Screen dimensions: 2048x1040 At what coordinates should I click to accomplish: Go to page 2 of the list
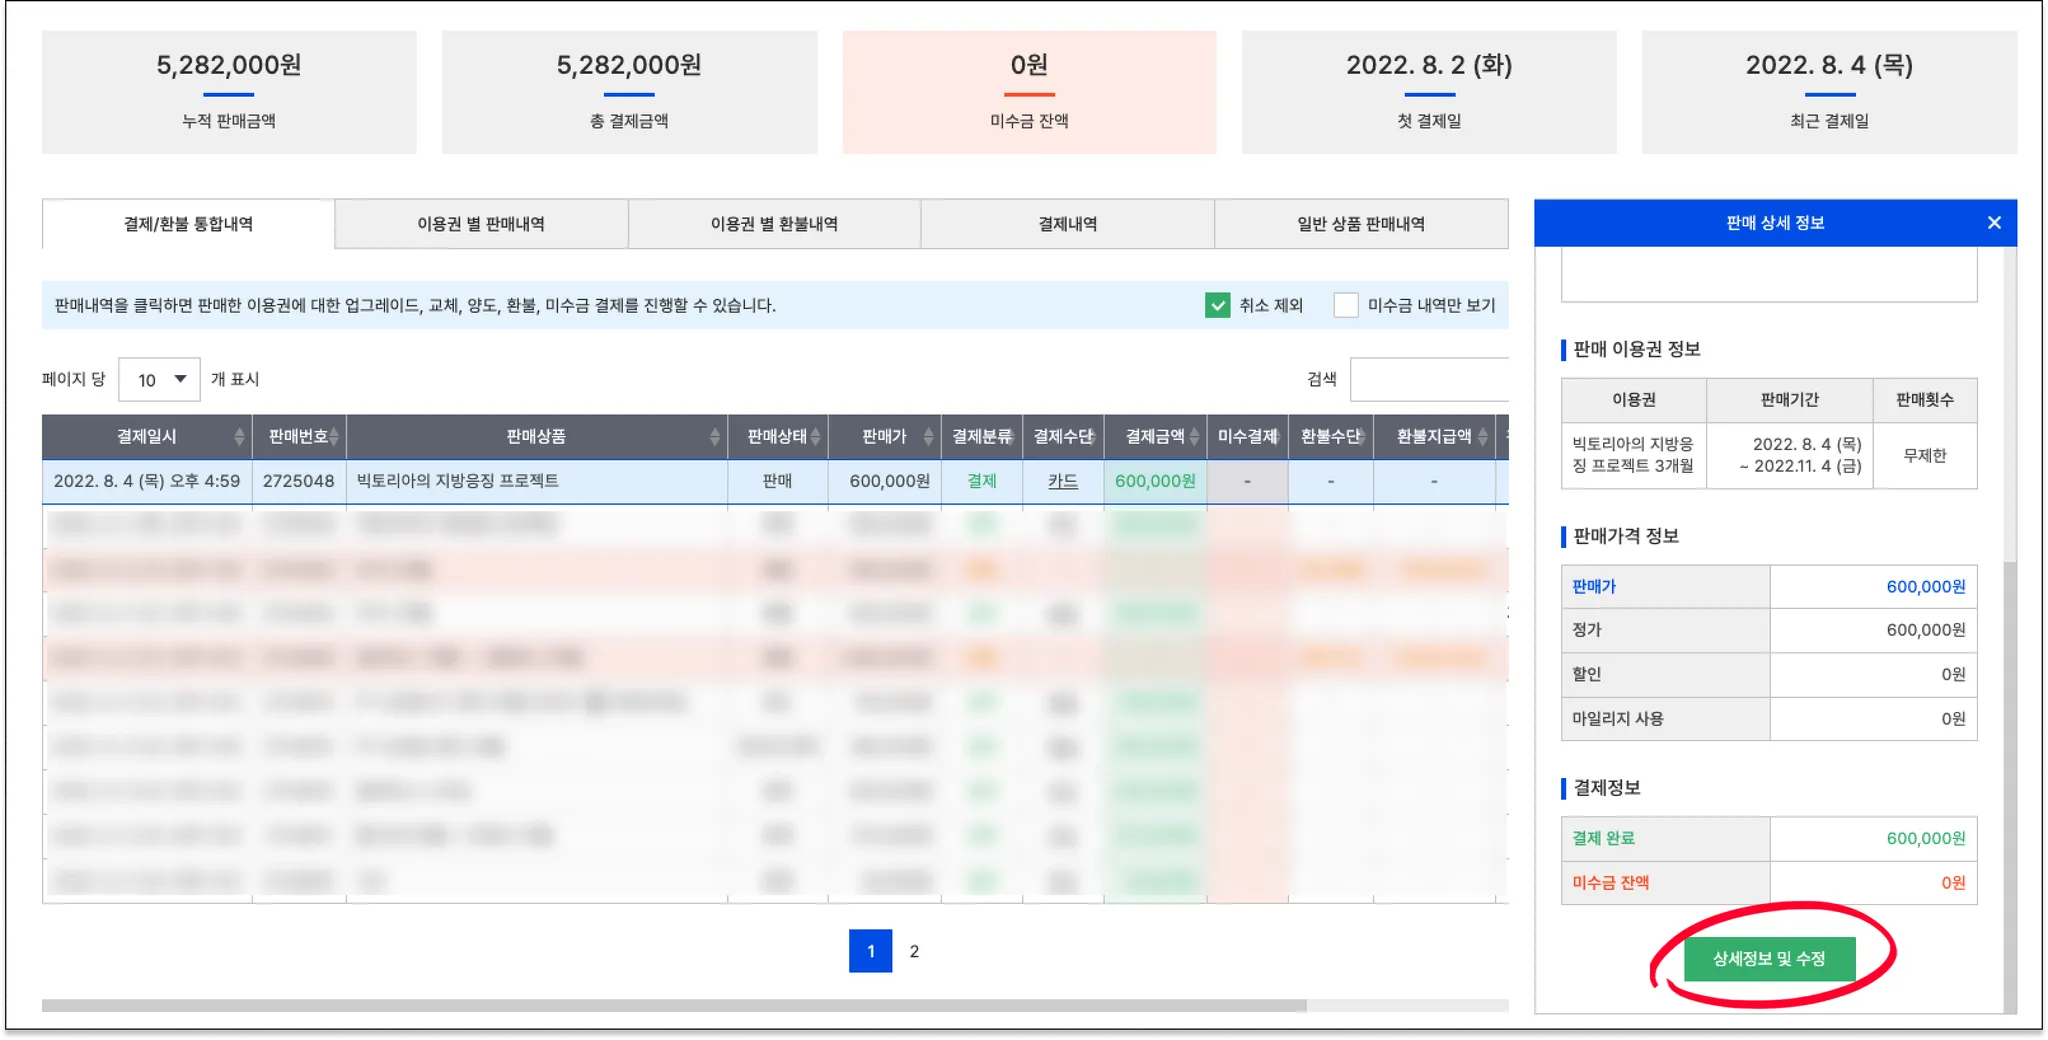tap(914, 951)
